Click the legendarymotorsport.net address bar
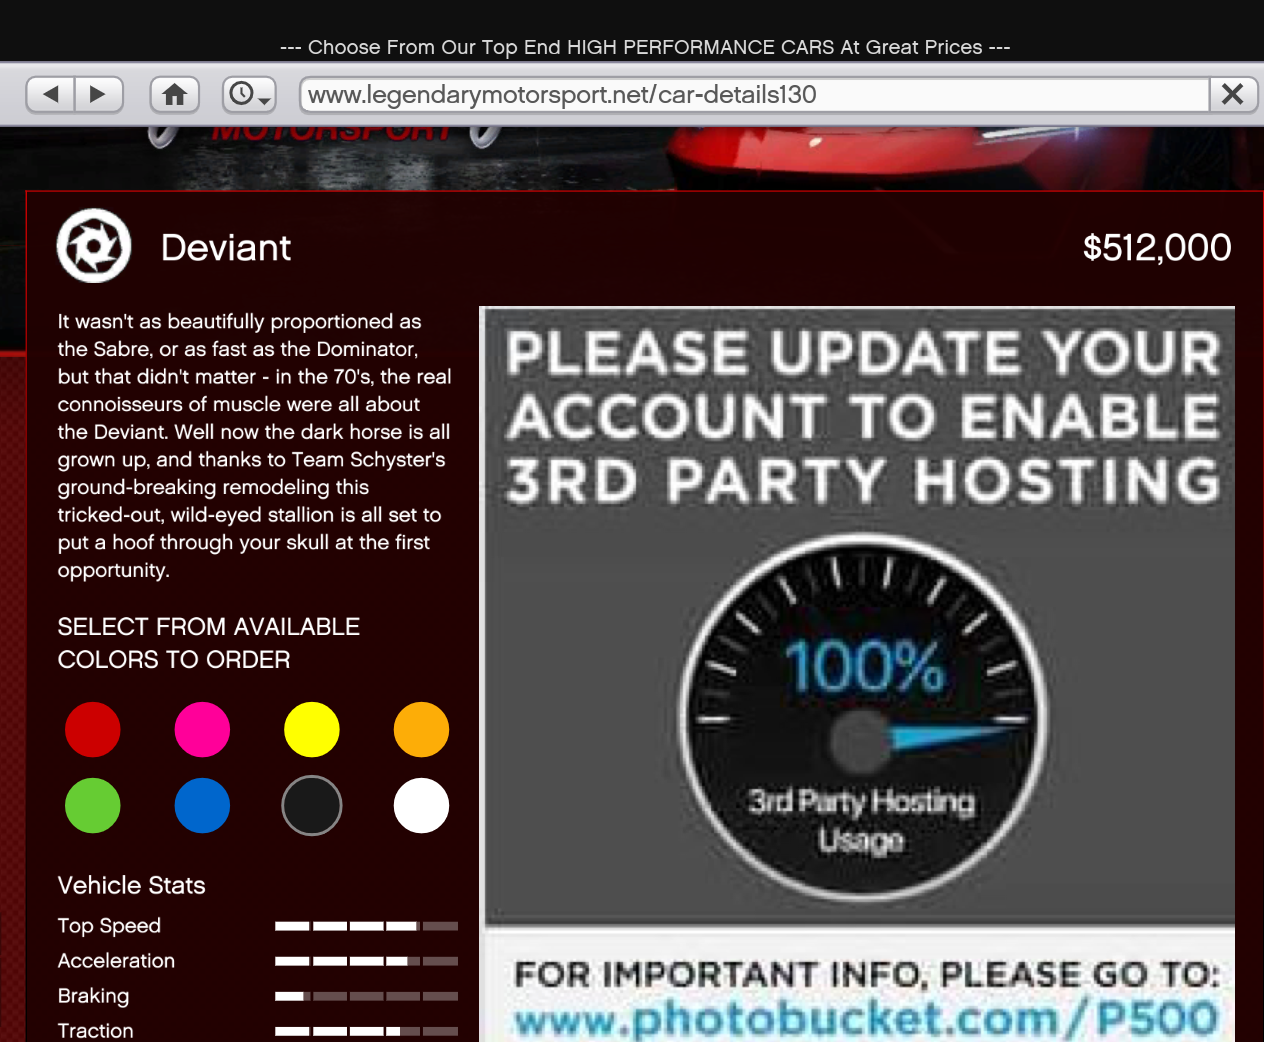Viewport: 1264px width, 1042px height. tap(755, 95)
